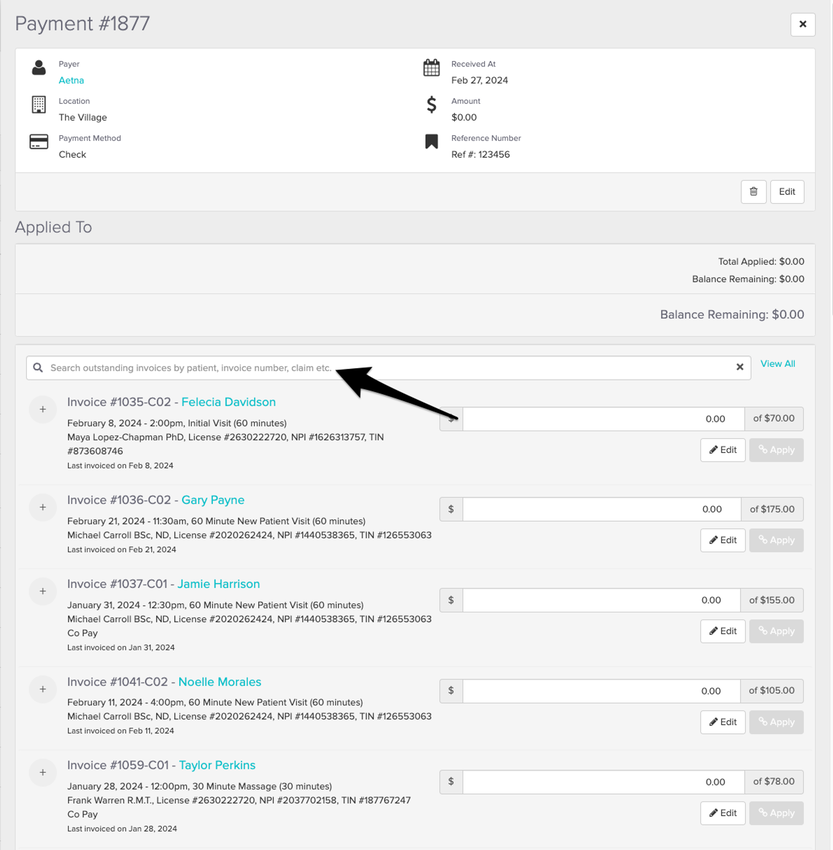Expand the Noelle Morales invoice row
The image size is (833, 850).
click(42, 689)
